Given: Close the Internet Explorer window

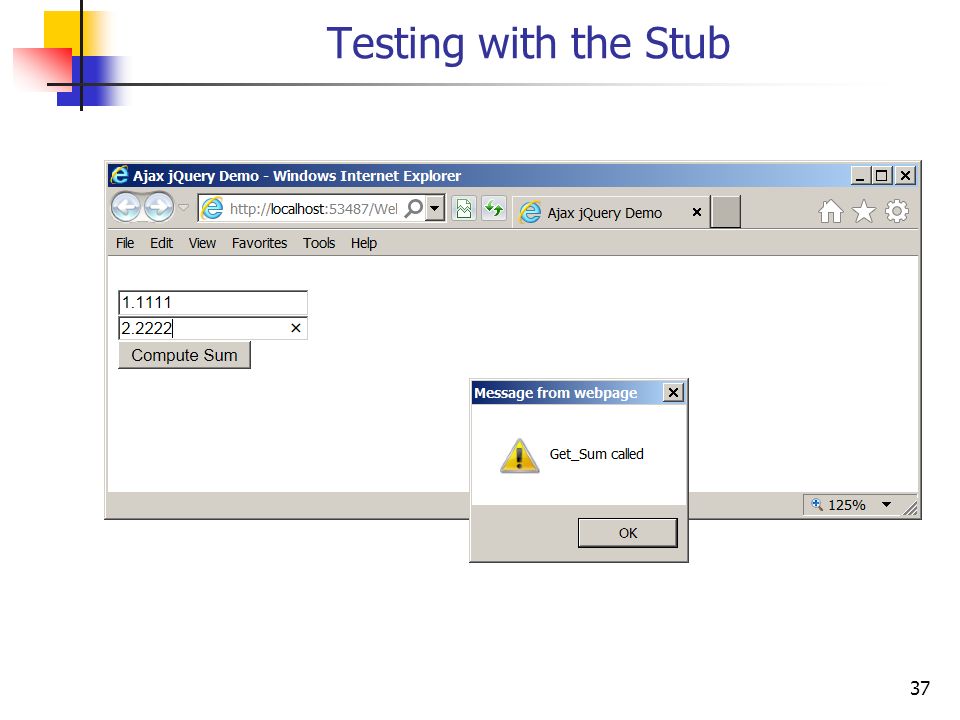Looking at the screenshot, I should 905,176.
